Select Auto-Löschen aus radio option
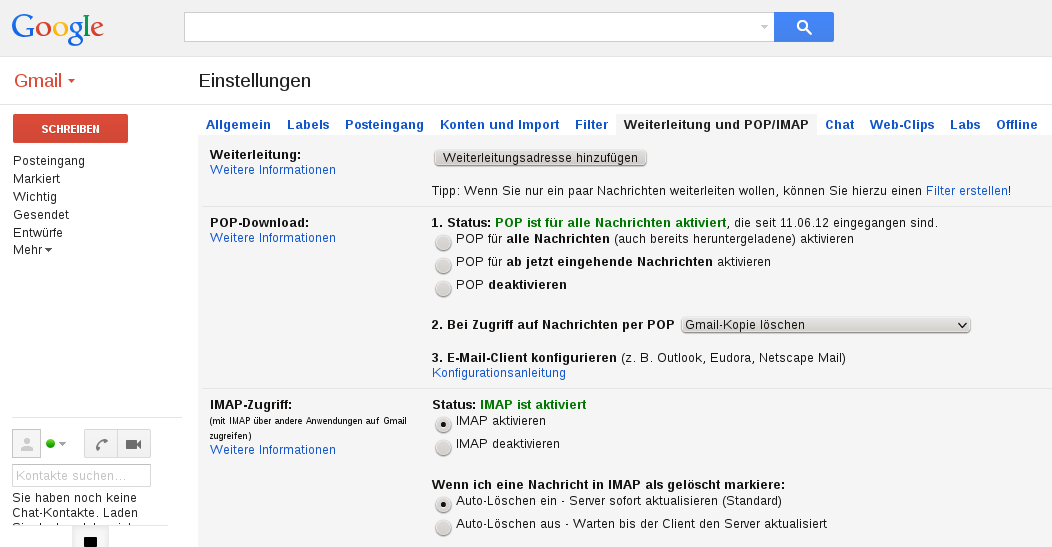 tap(443, 526)
